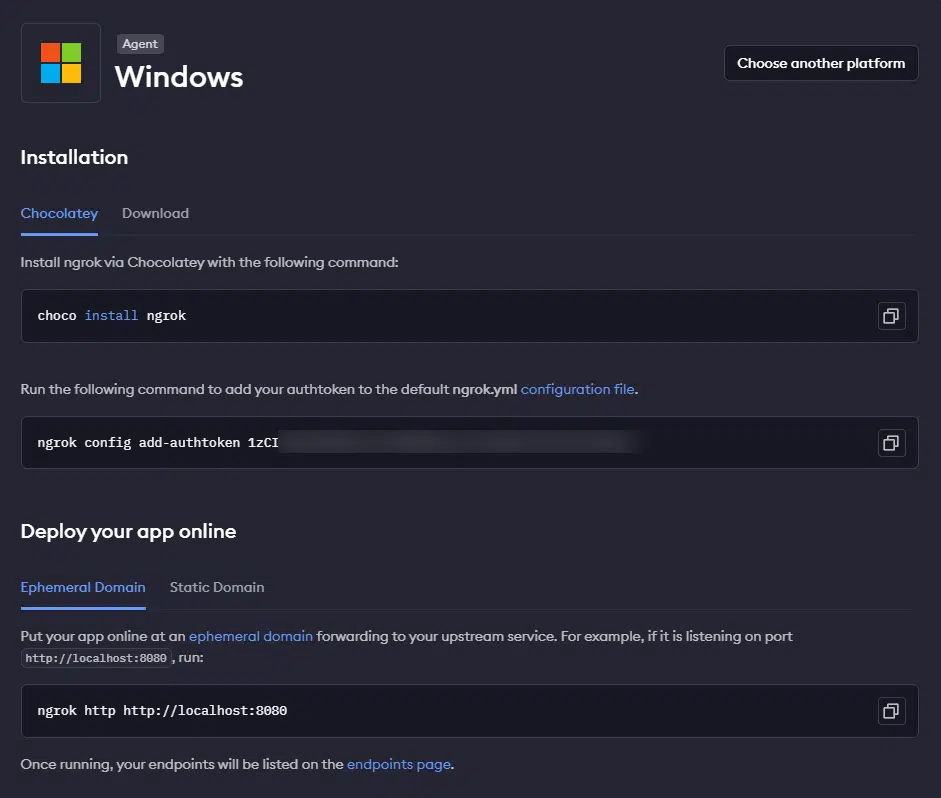The width and height of the screenshot is (941, 798).
Task: Click the 'Once running, your endpoints' sentence
Action: (x=237, y=764)
